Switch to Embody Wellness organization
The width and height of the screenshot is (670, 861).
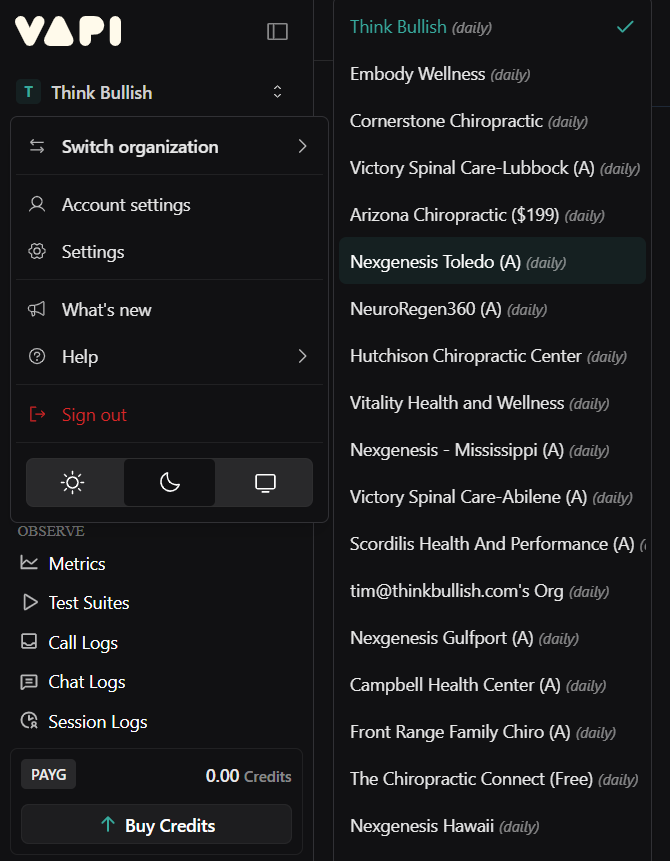pyautogui.click(x=492, y=74)
